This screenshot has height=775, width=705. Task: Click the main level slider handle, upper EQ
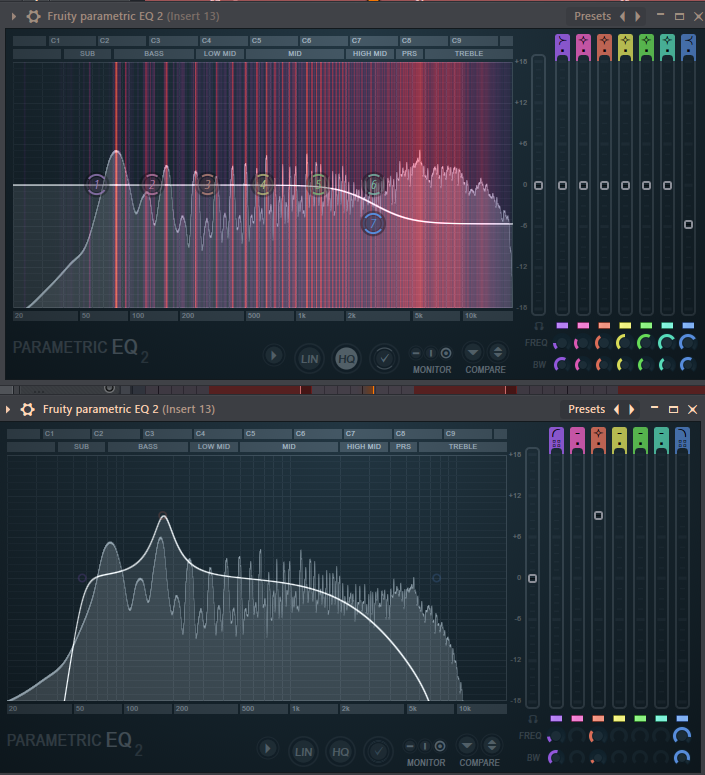click(539, 185)
